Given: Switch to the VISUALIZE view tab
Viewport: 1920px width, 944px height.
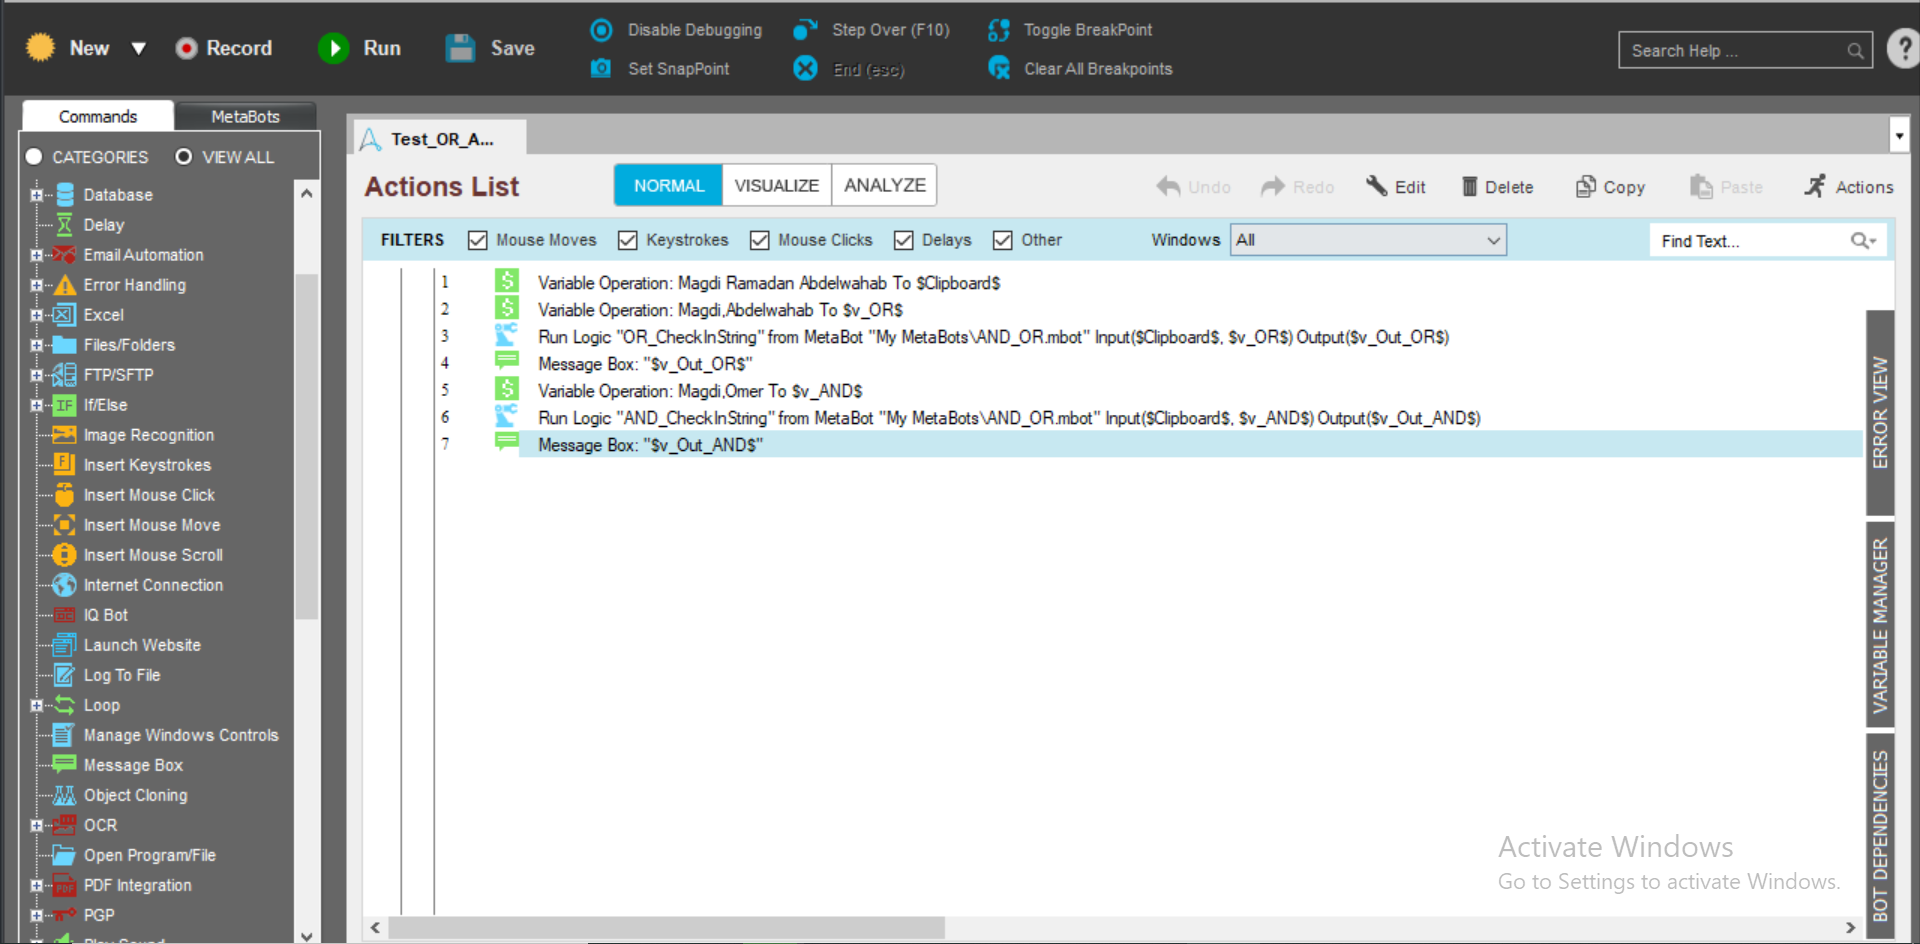Looking at the screenshot, I should pos(776,185).
